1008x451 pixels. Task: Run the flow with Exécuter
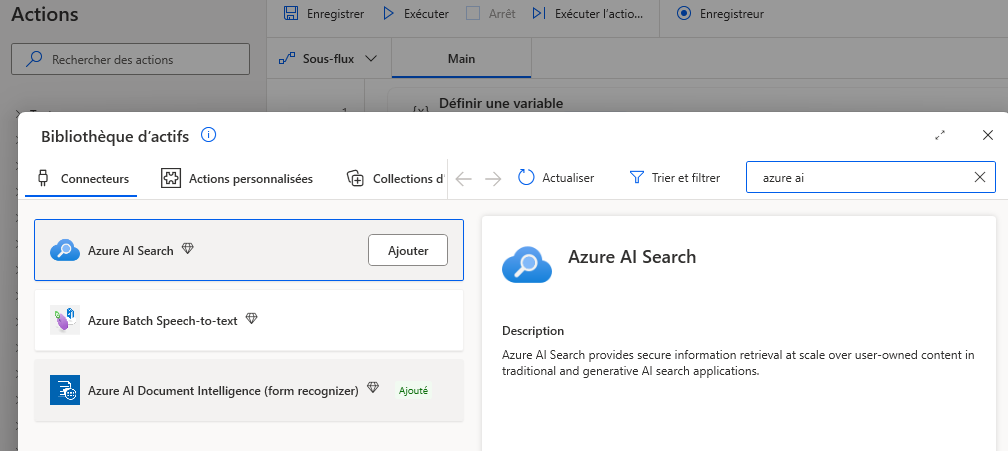click(415, 13)
